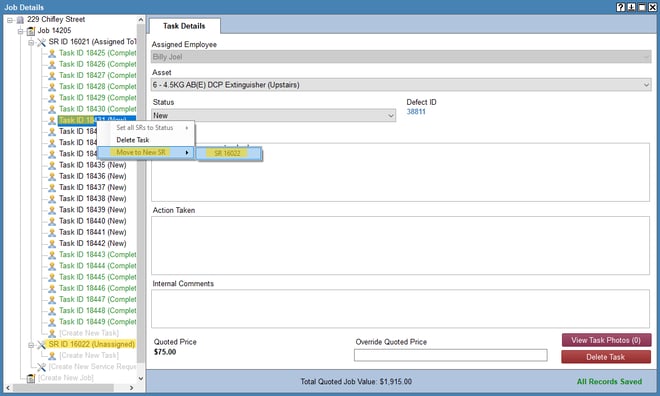Click the person icon for Task ID 18449
The height and width of the screenshot is (396, 660).
pyautogui.click(x=52, y=322)
